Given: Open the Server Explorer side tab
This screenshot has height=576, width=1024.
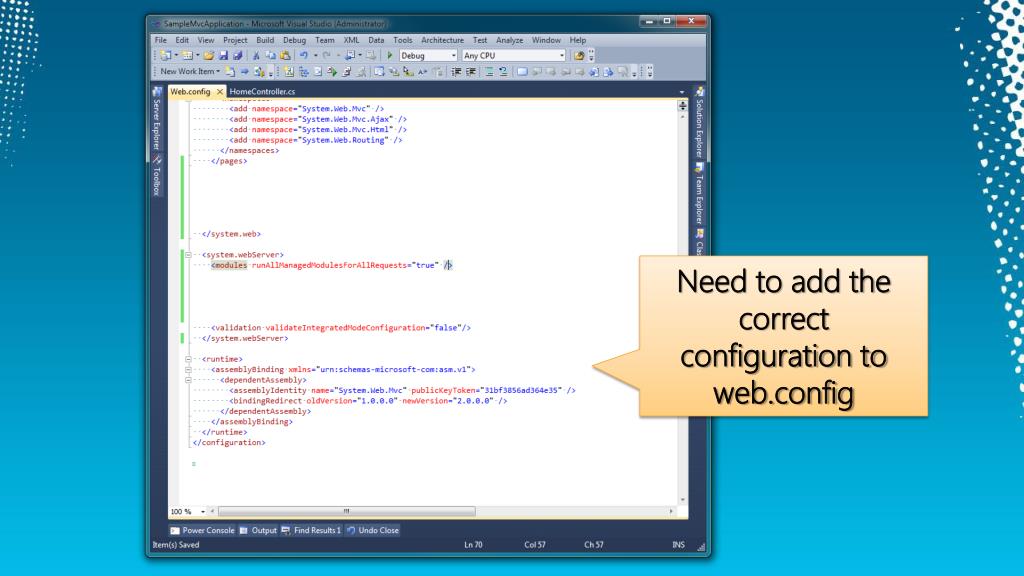Looking at the screenshot, I should click(157, 118).
